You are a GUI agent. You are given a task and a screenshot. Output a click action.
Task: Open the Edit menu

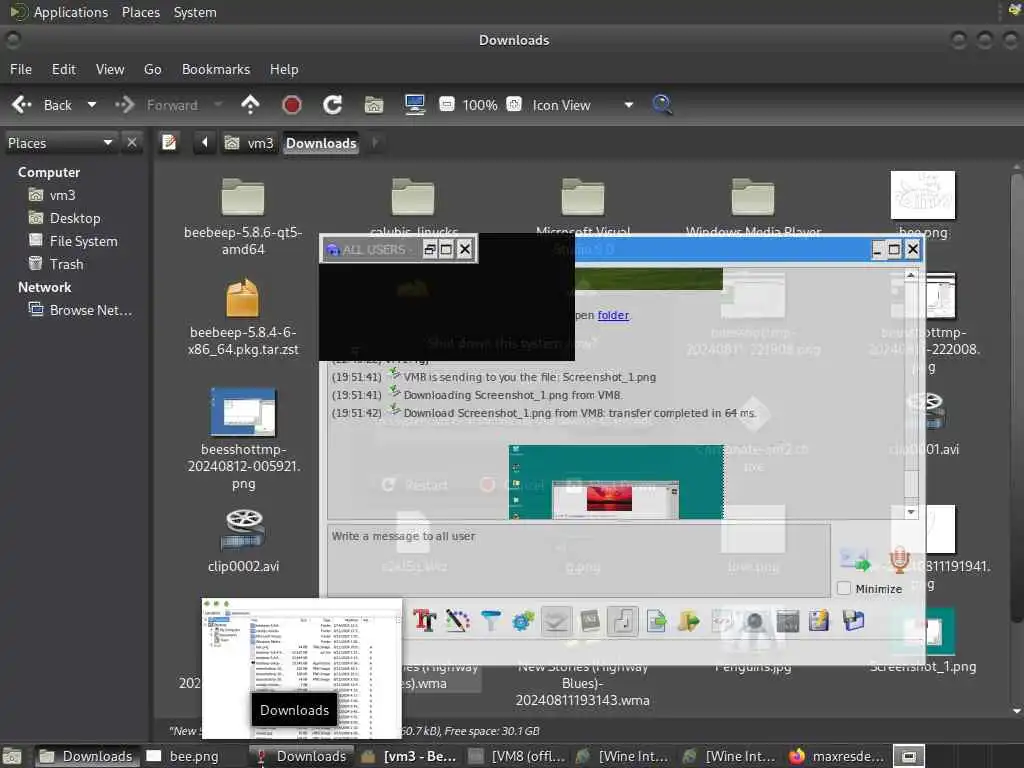pyautogui.click(x=63, y=69)
